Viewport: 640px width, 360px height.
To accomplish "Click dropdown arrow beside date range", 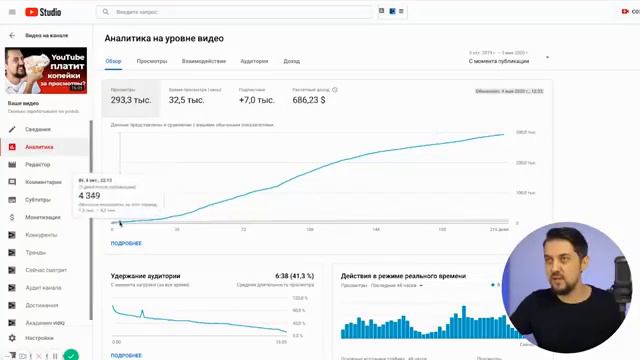I will (x=547, y=57).
